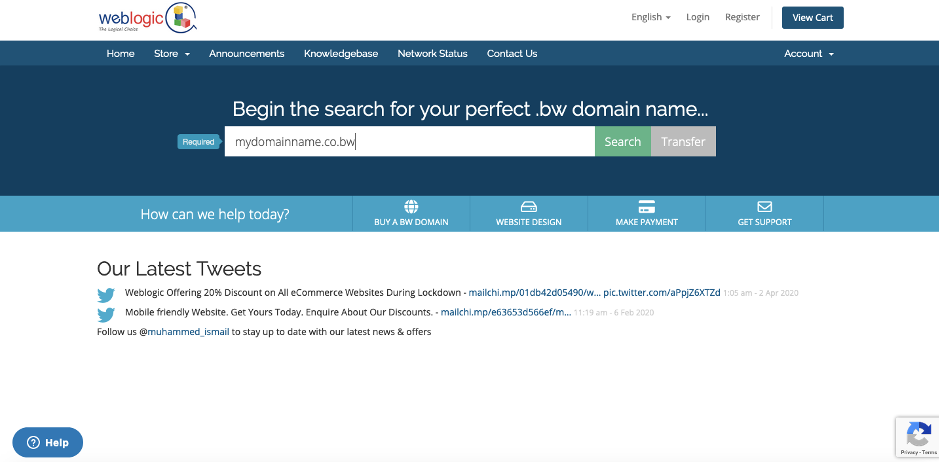Click the '1:05 am - 2 Apr 2020' timestamp
Screen dimensions: 939x462
(761, 294)
